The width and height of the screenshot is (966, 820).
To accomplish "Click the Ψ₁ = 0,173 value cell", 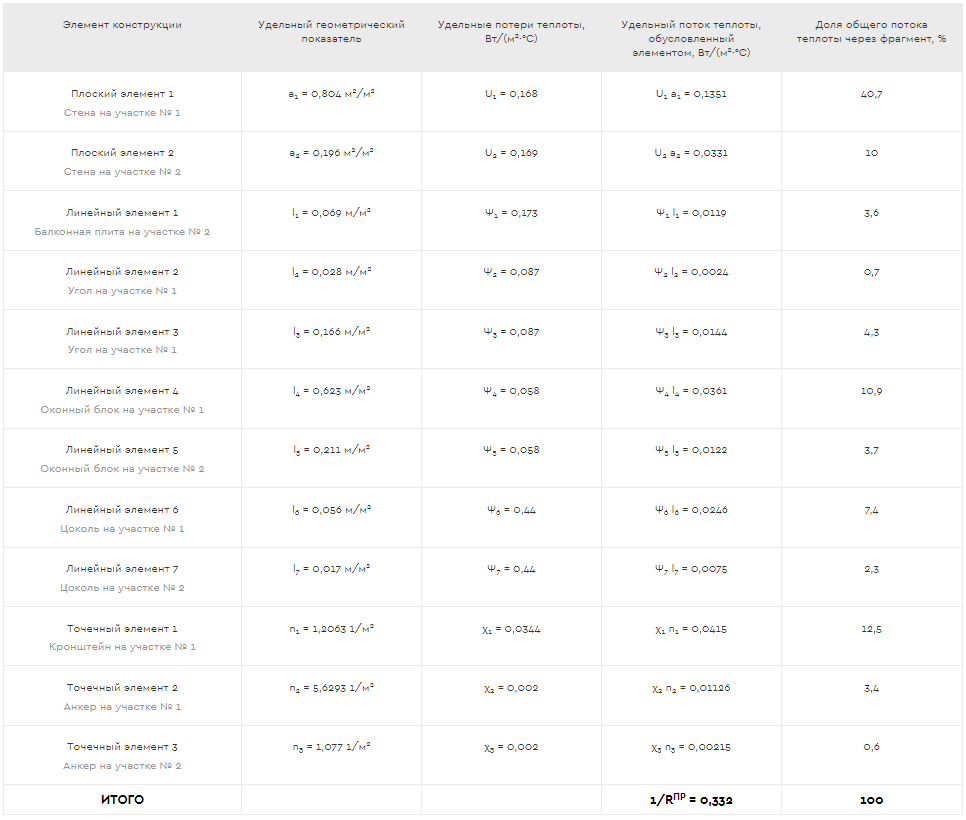I will pos(511,213).
